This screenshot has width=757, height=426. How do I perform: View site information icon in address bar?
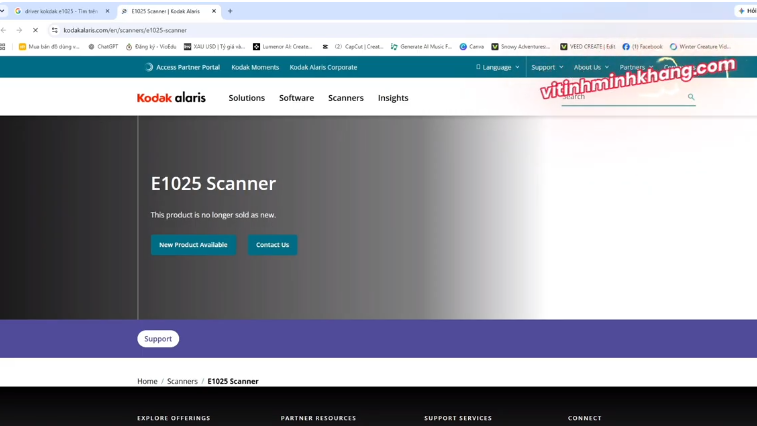coord(55,30)
